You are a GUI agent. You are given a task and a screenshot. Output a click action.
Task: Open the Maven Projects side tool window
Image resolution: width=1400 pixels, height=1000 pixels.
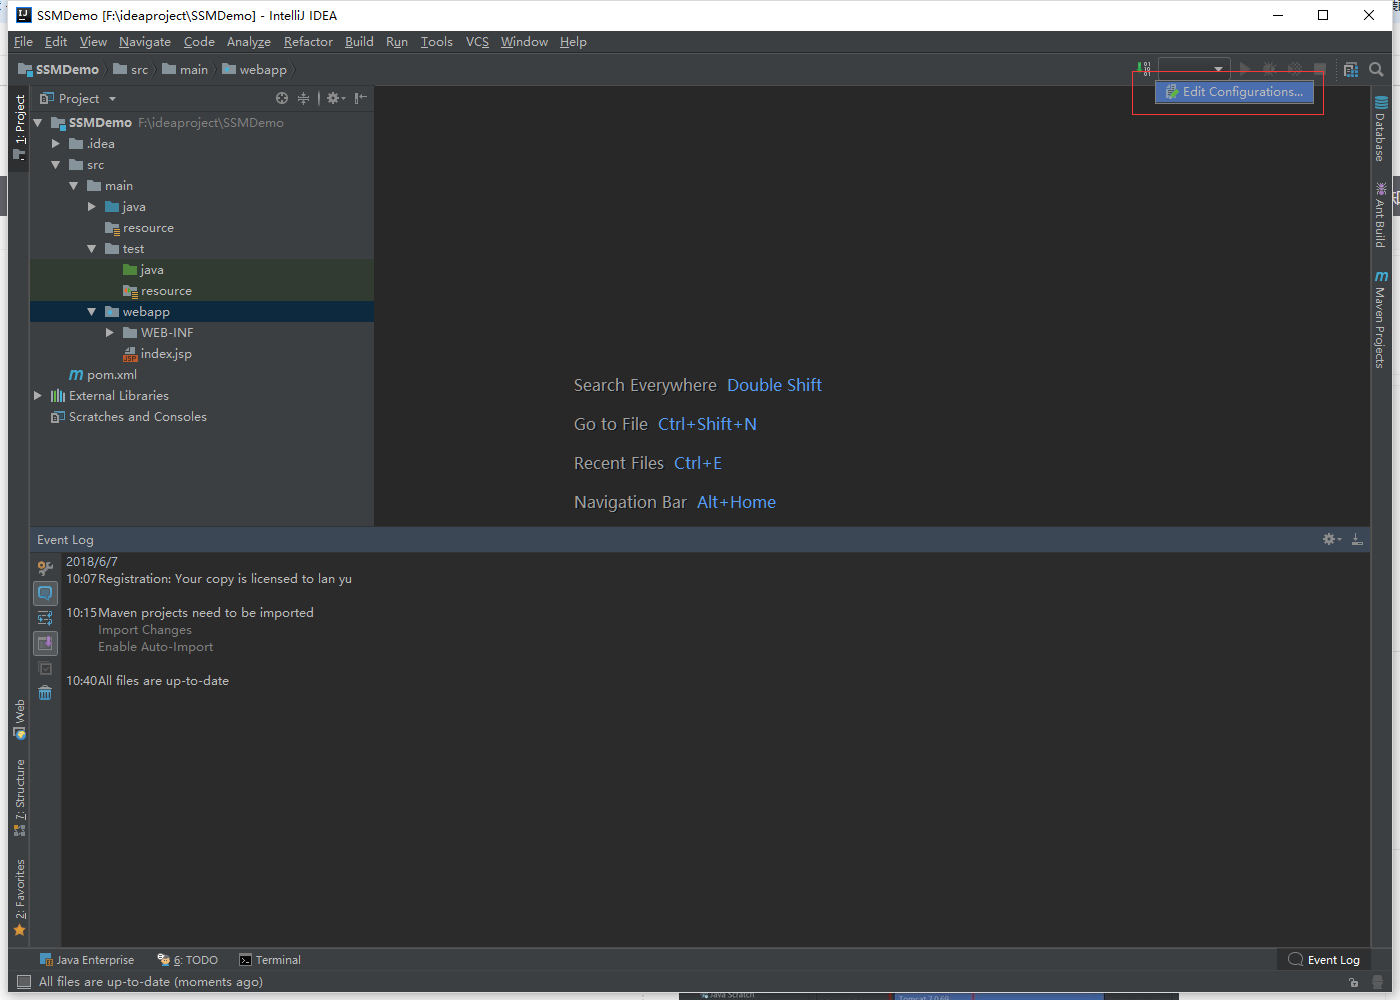(x=1380, y=319)
